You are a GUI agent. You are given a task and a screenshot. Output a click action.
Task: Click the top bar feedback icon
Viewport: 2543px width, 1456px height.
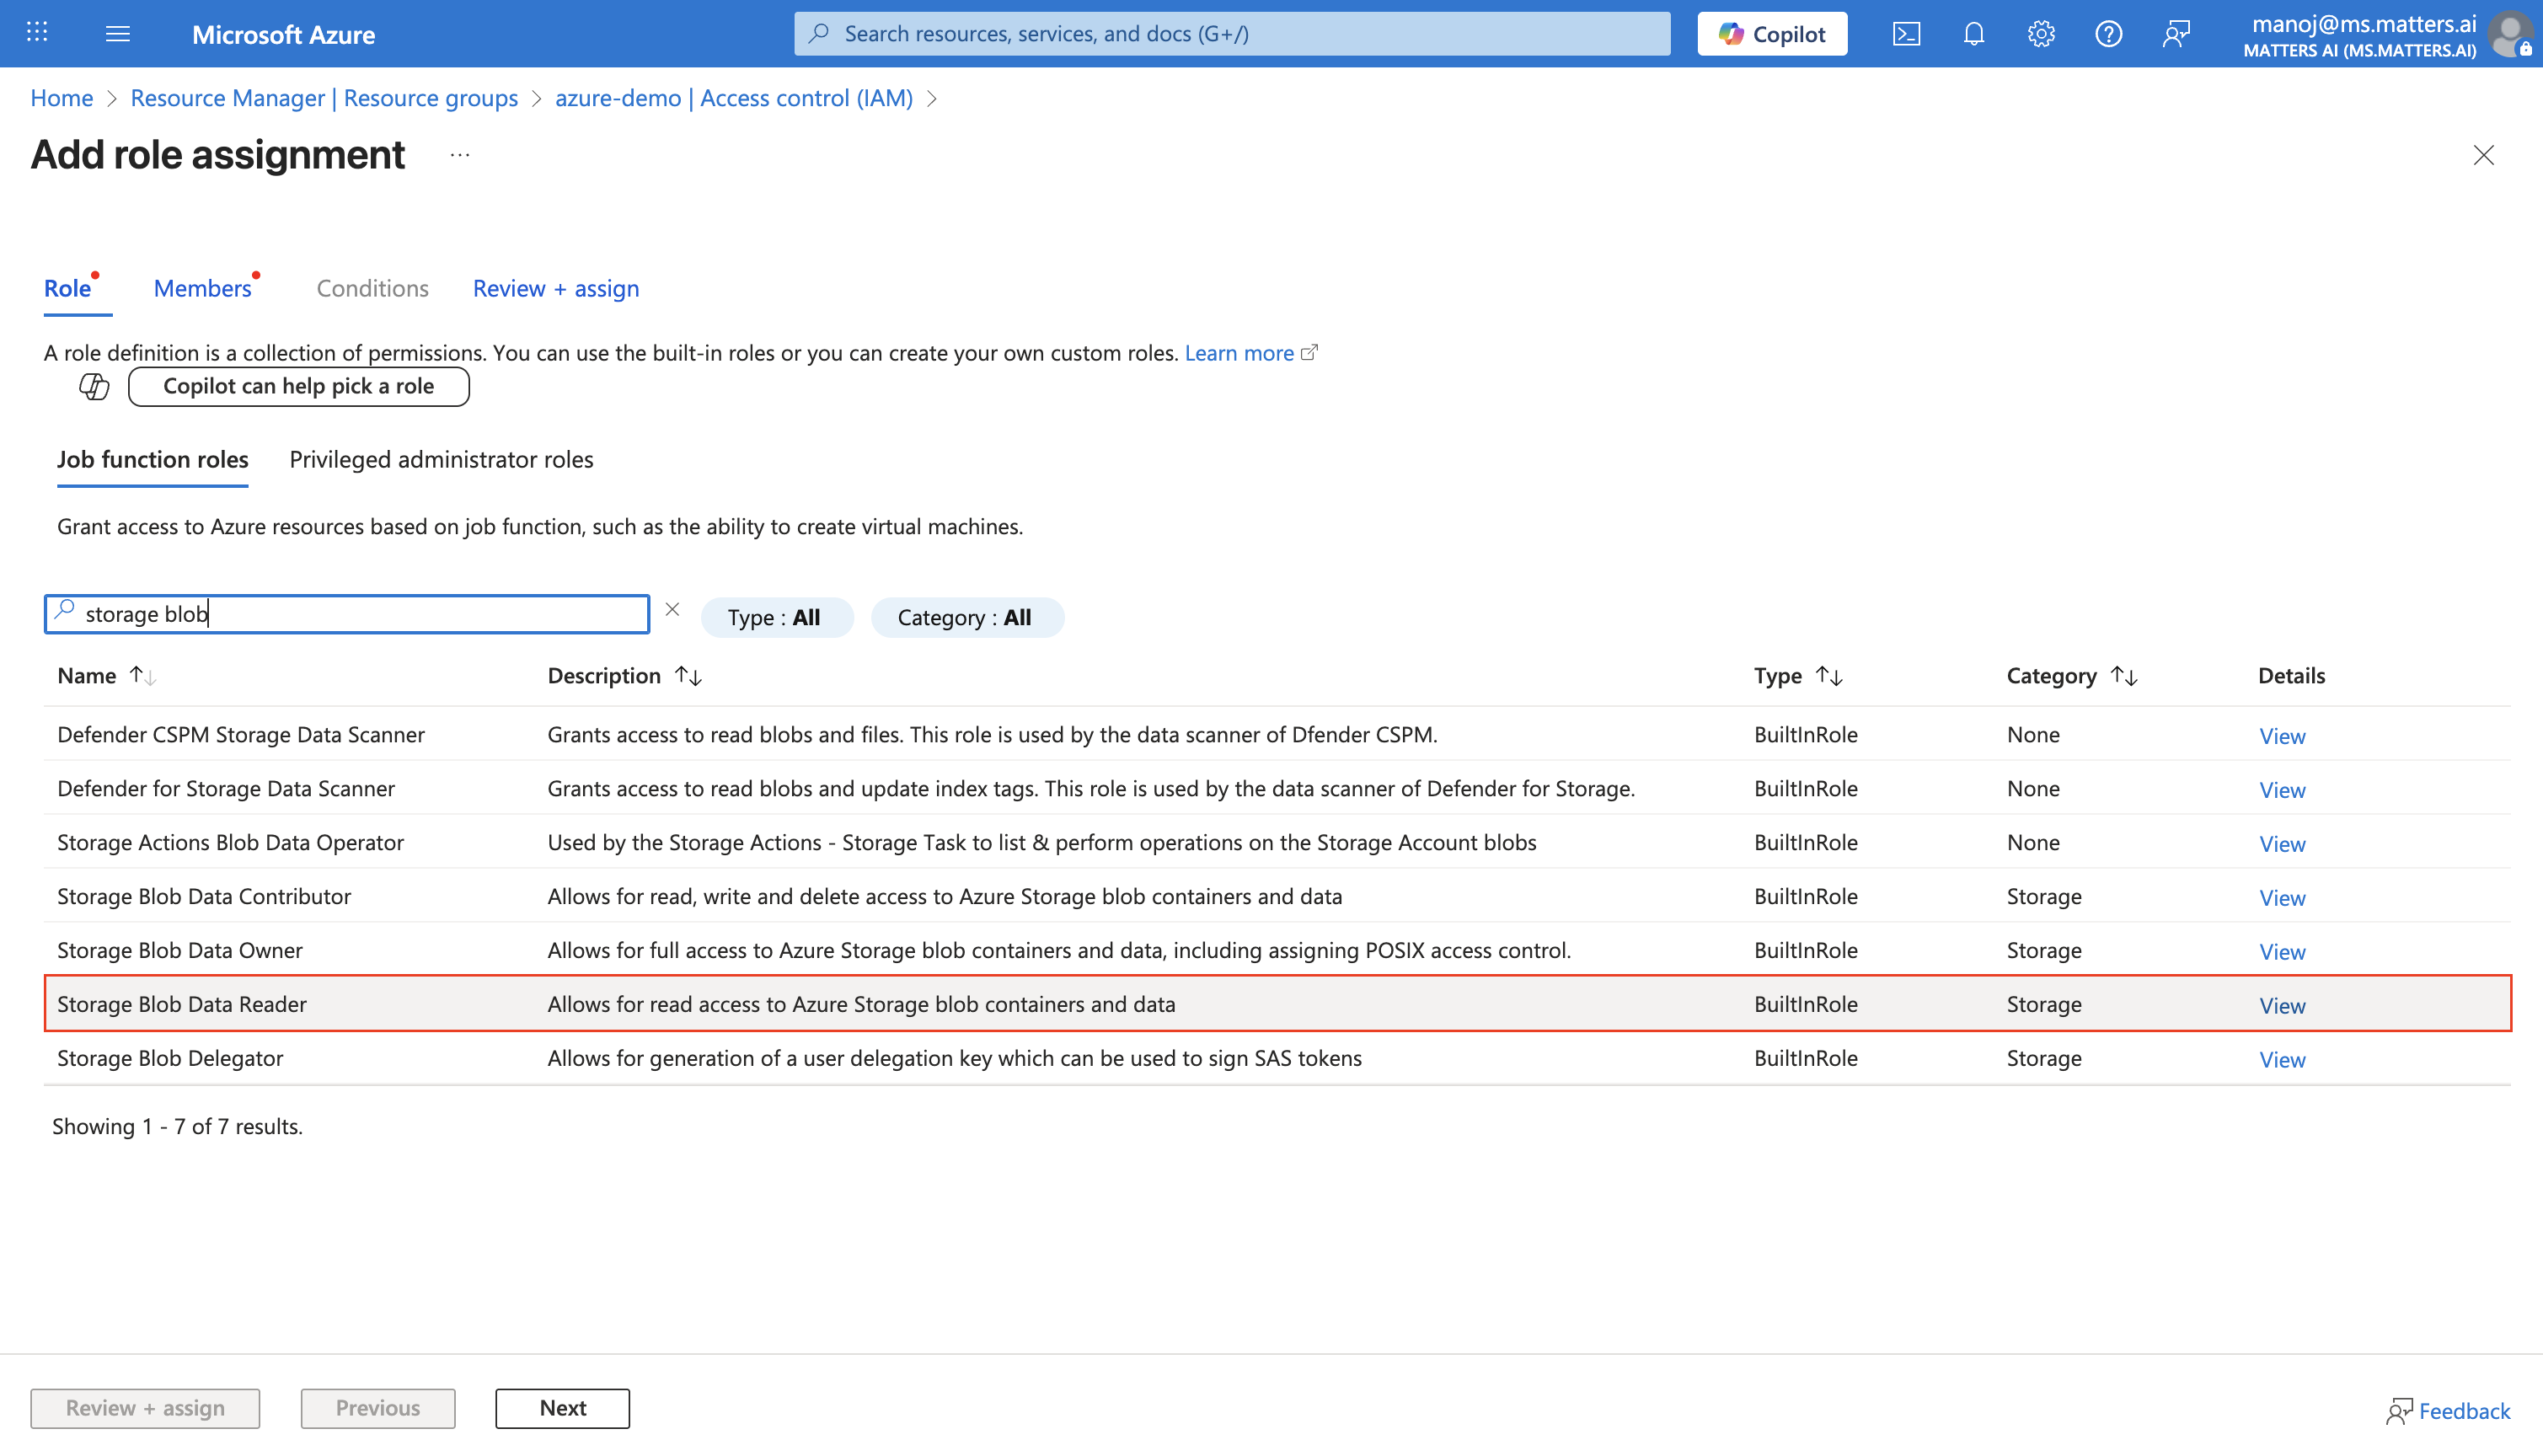(2176, 33)
